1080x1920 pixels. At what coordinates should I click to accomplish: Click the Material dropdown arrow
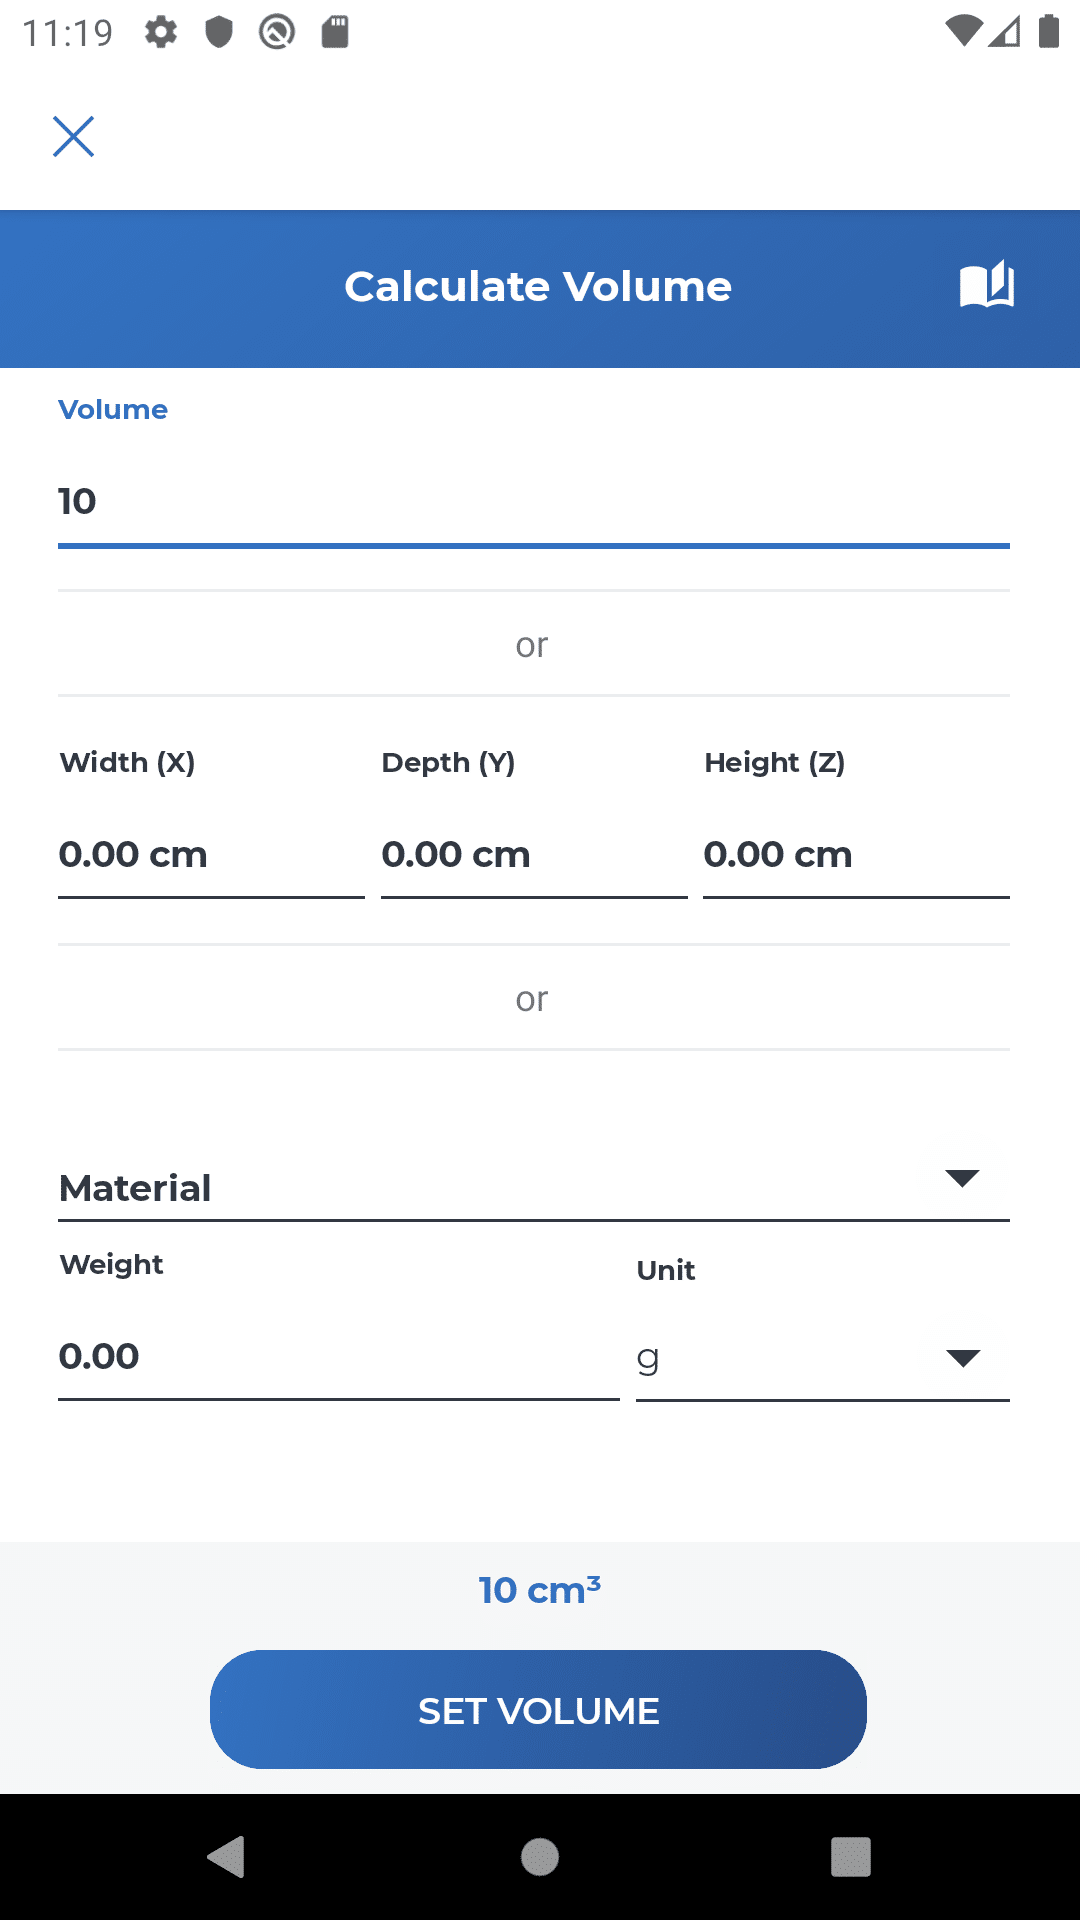962,1178
